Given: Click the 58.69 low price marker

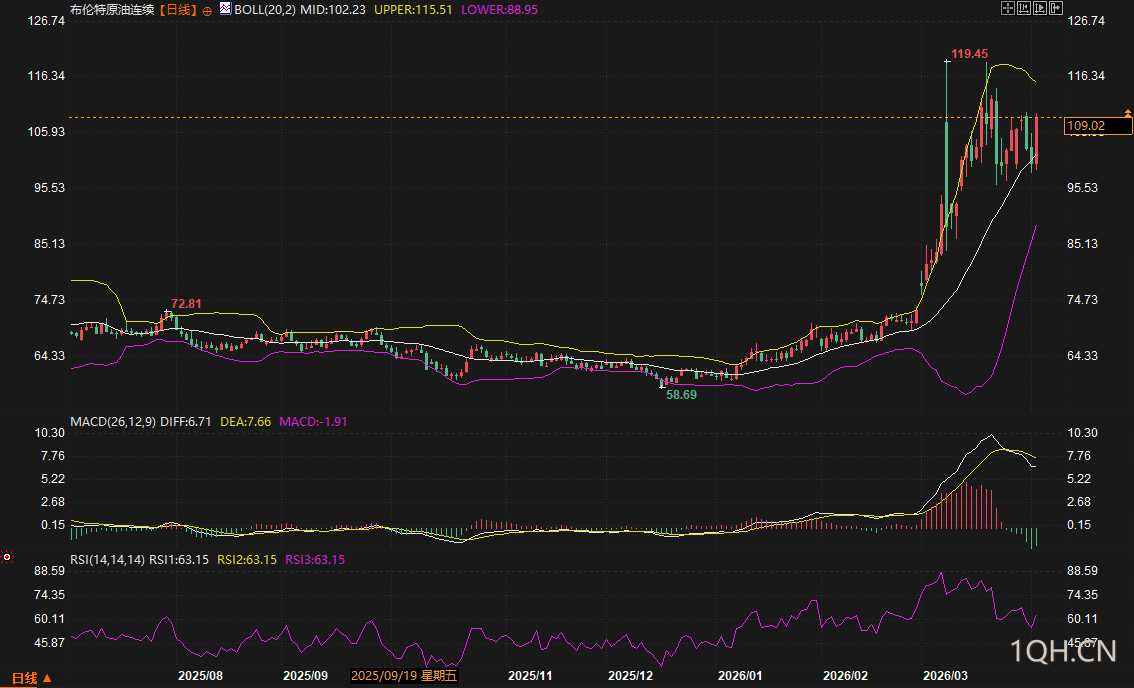Looking at the screenshot, I should click(681, 395).
